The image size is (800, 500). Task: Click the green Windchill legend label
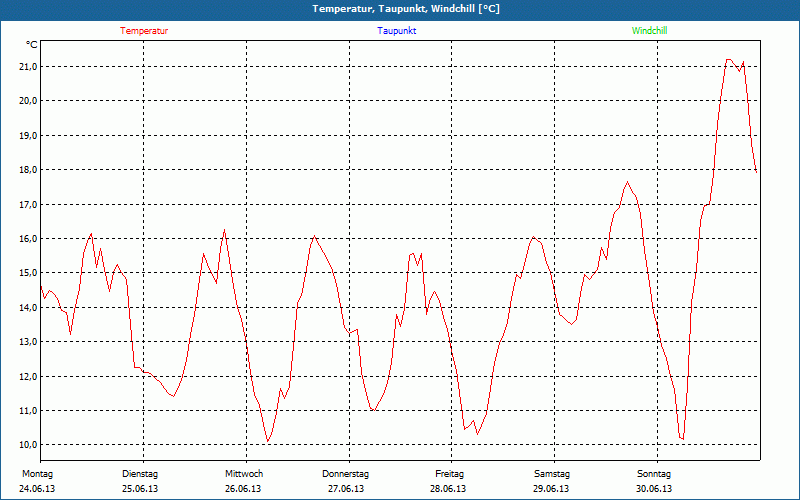click(x=649, y=31)
